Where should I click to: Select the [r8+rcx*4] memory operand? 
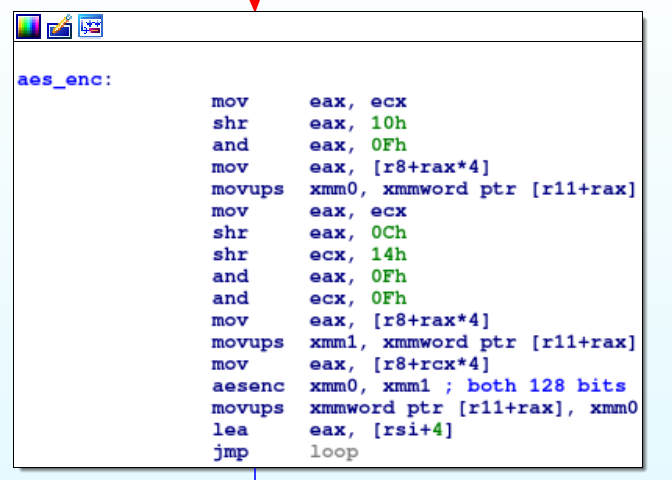431,364
